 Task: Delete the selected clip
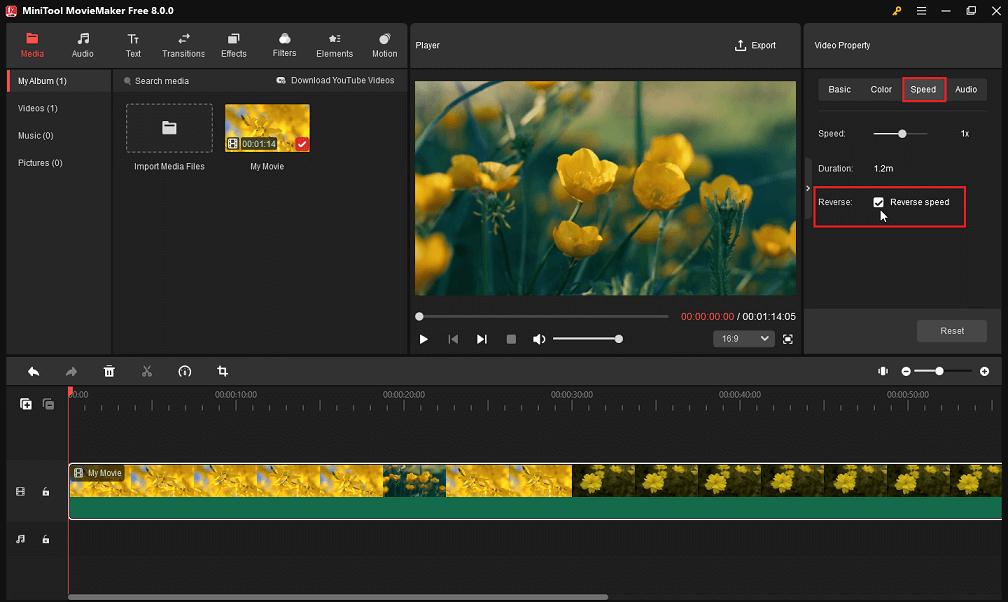pos(109,372)
